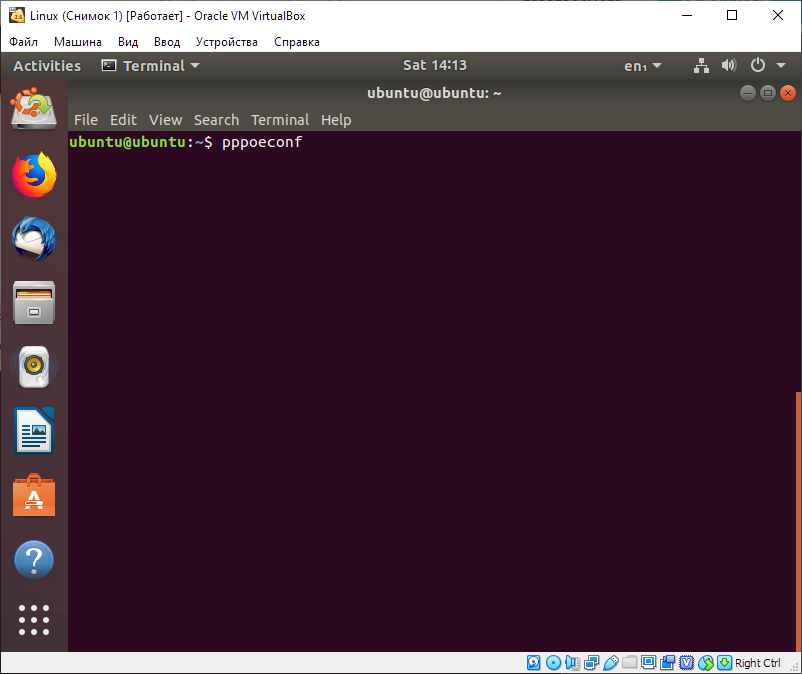Click the Sat 14:13 clock to open calendar
The image size is (802, 674).
(x=434, y=65)
